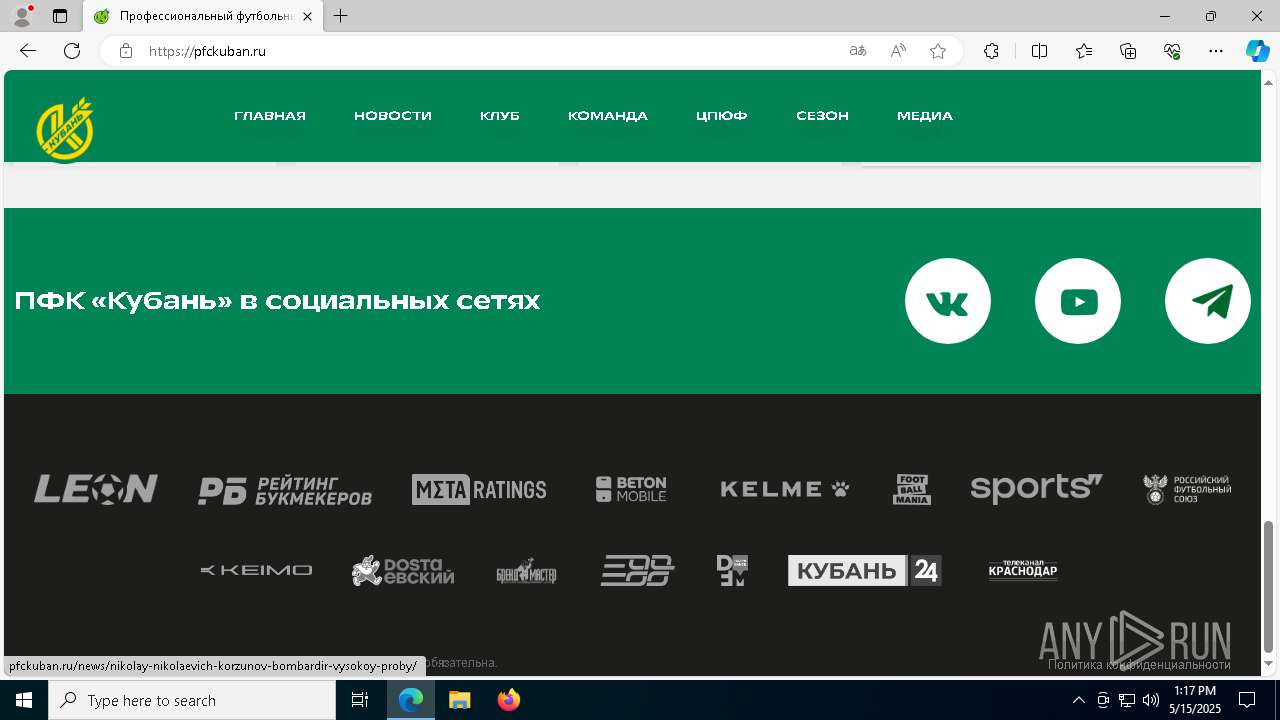
Task: Launch Firefox from the taskbar
Action: click(x=509, y=700)
